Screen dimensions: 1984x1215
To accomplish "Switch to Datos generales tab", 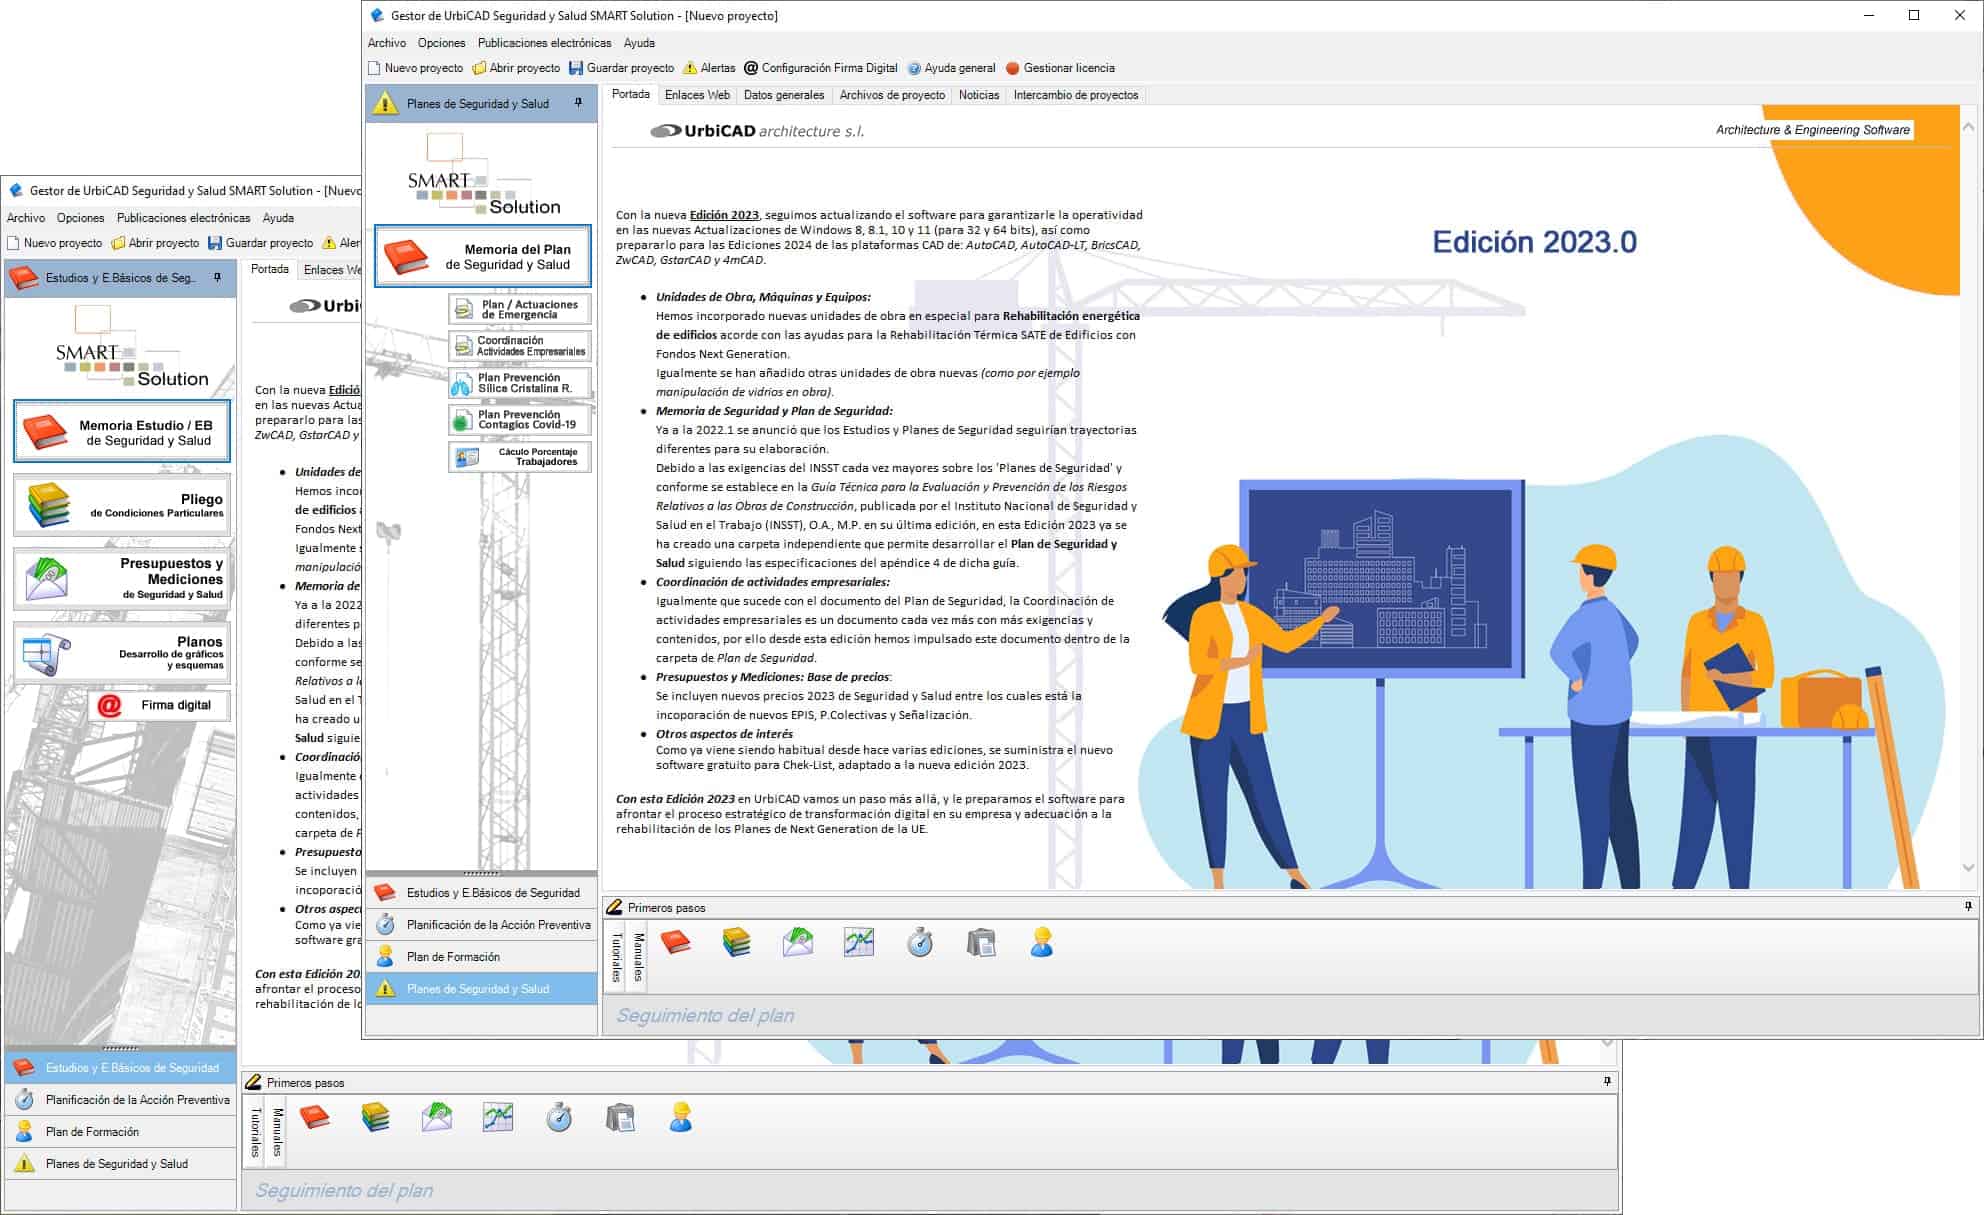I will (784, 95).
